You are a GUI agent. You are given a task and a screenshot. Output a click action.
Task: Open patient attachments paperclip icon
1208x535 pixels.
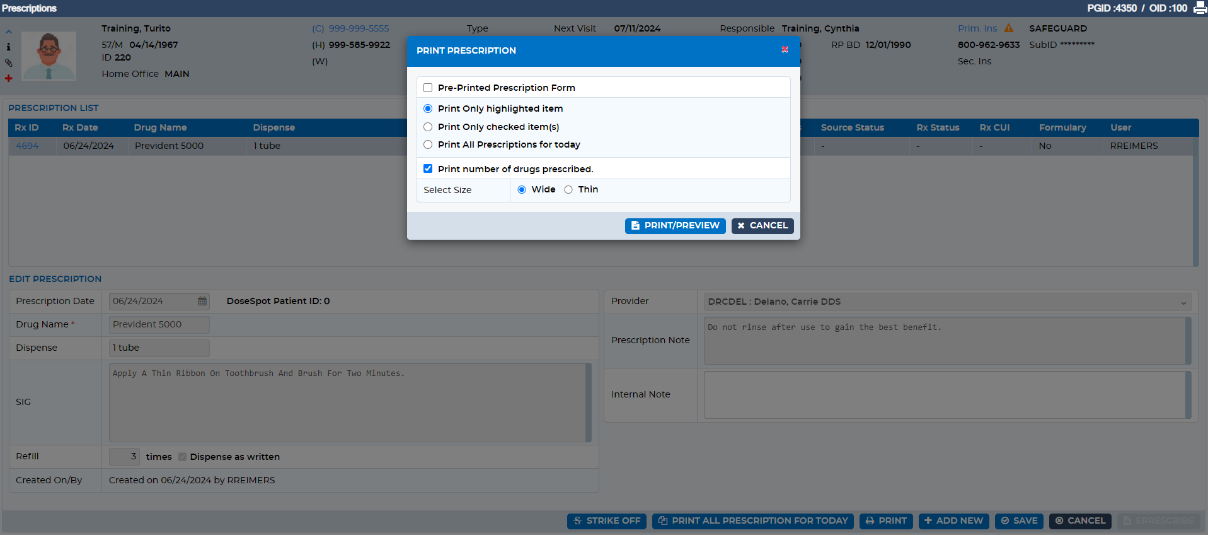pyautogui.click(x=8, y=62)
